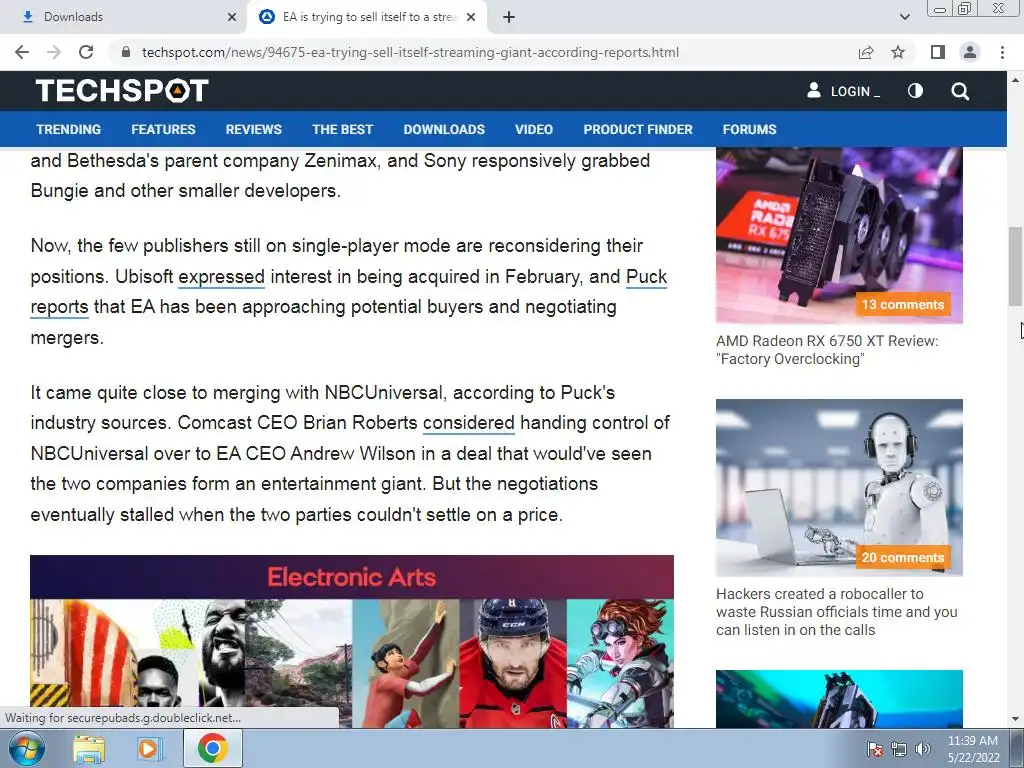Follow the 'considered' link
This screenshot has width=1024, height=768.
(x=469, y=423)
